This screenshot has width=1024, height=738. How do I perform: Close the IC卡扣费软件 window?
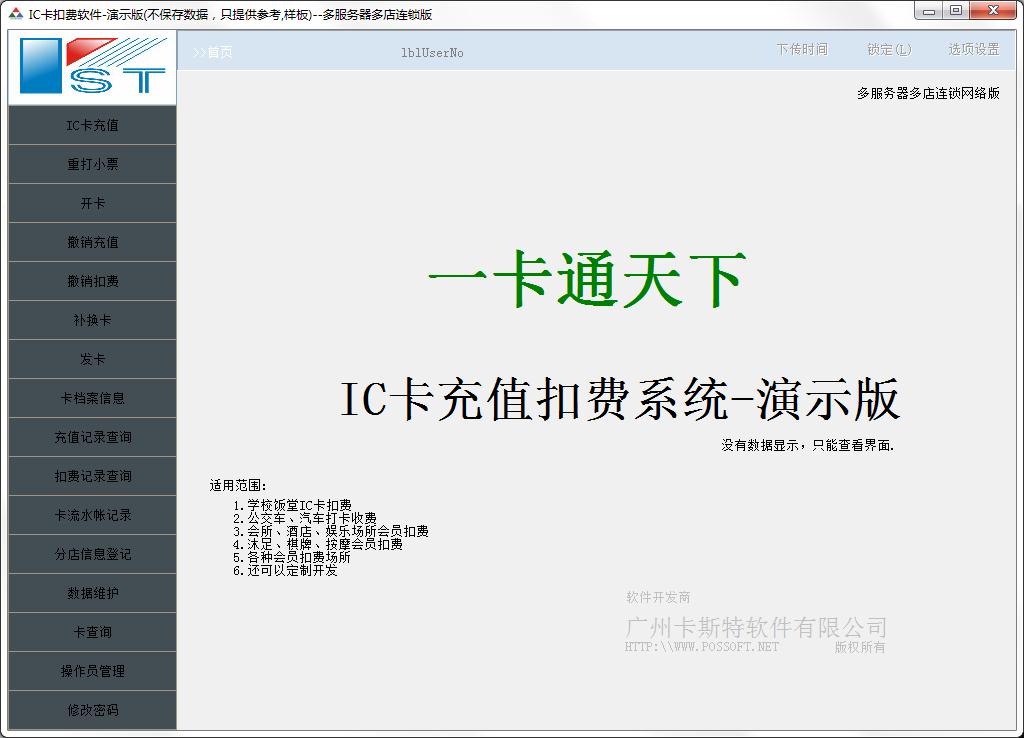click(993, 11)
